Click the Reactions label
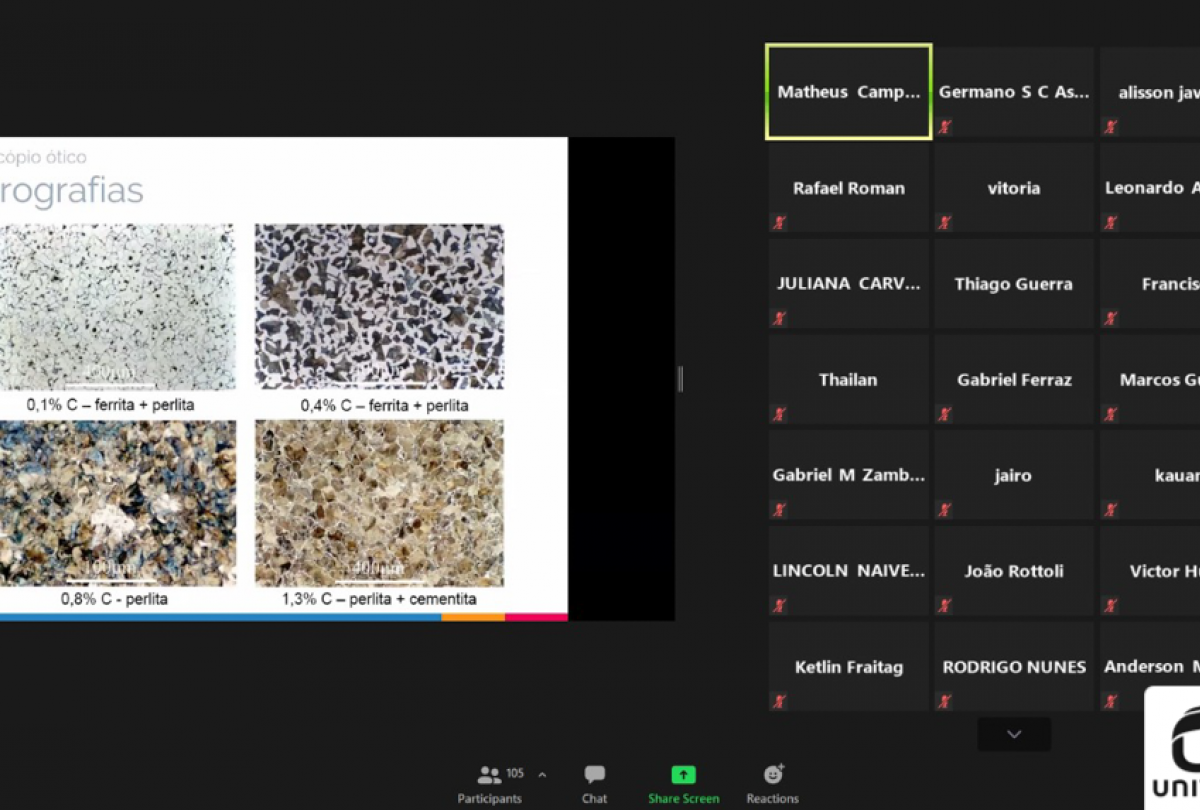The width and height of the screenshot is (1200, 810). 773,798
